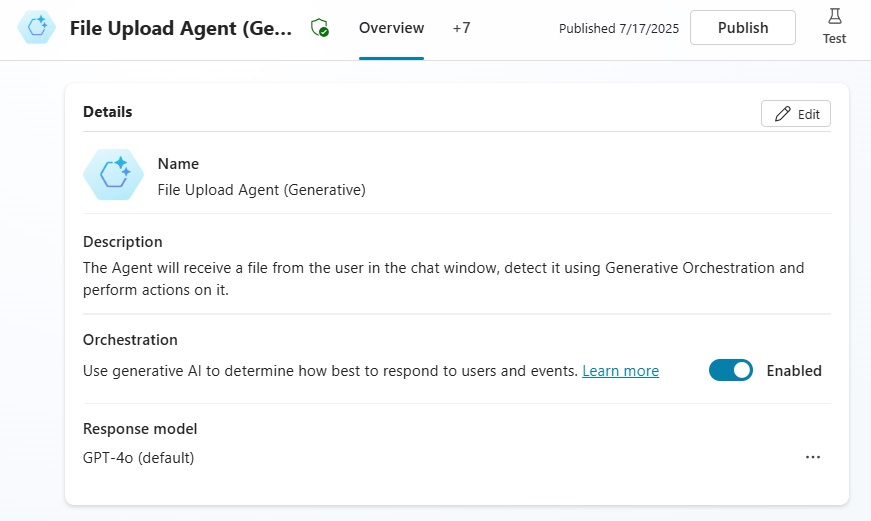
Task: Click the Publish button
Action: 743,28
